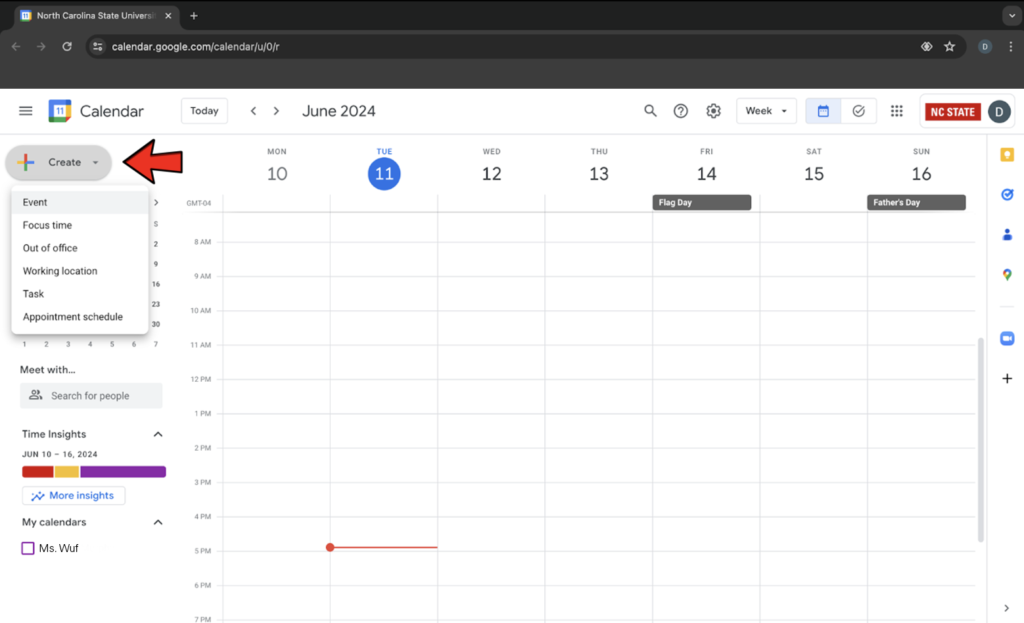Viewport: 1024px width, 623px height.
Task: Toggle the Ms. Wuf calendar checkbox
Action: click(x=28, y=548)
